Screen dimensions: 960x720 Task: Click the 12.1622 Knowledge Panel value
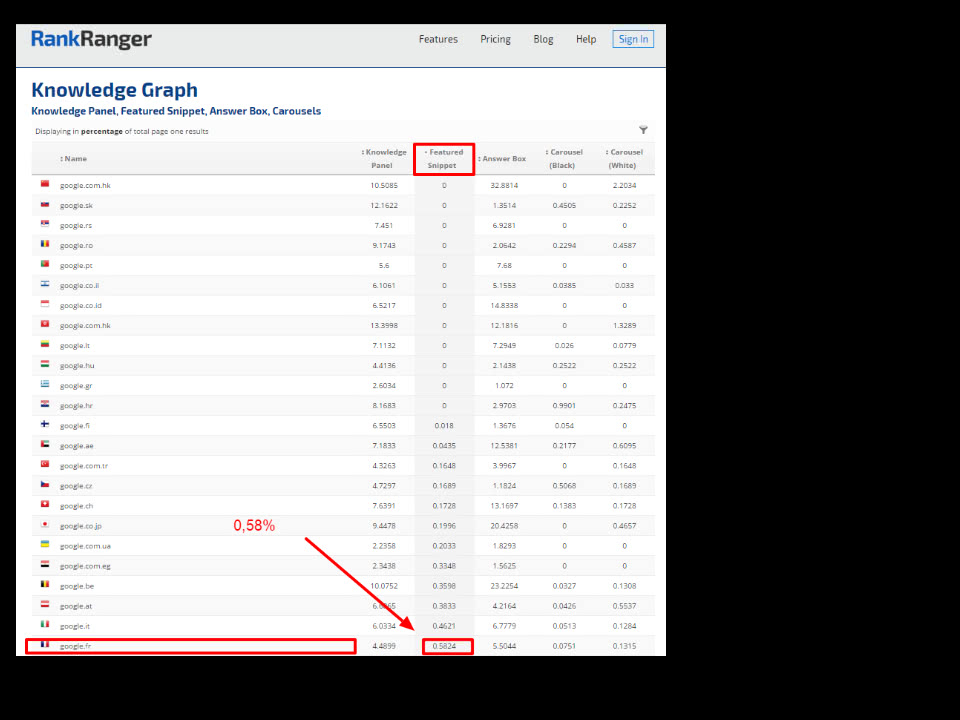pyautogui.click(x=384, y=205)
